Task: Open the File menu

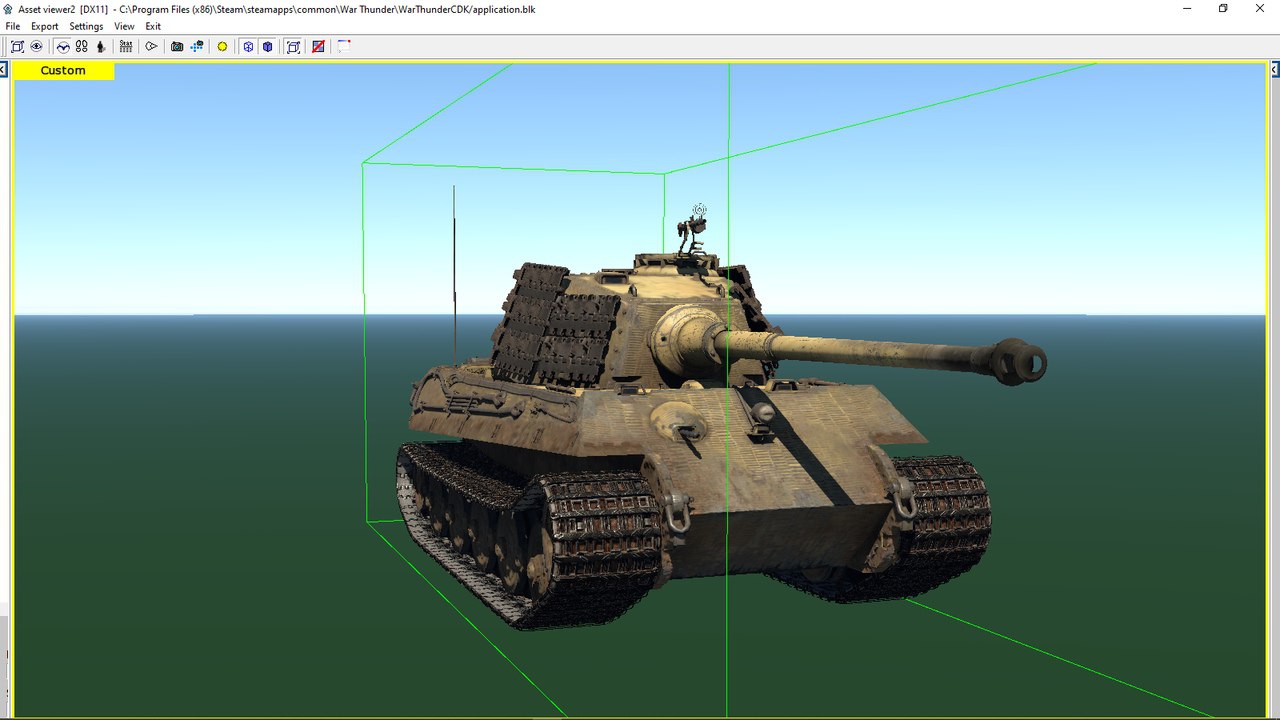Action: point(13,26)
